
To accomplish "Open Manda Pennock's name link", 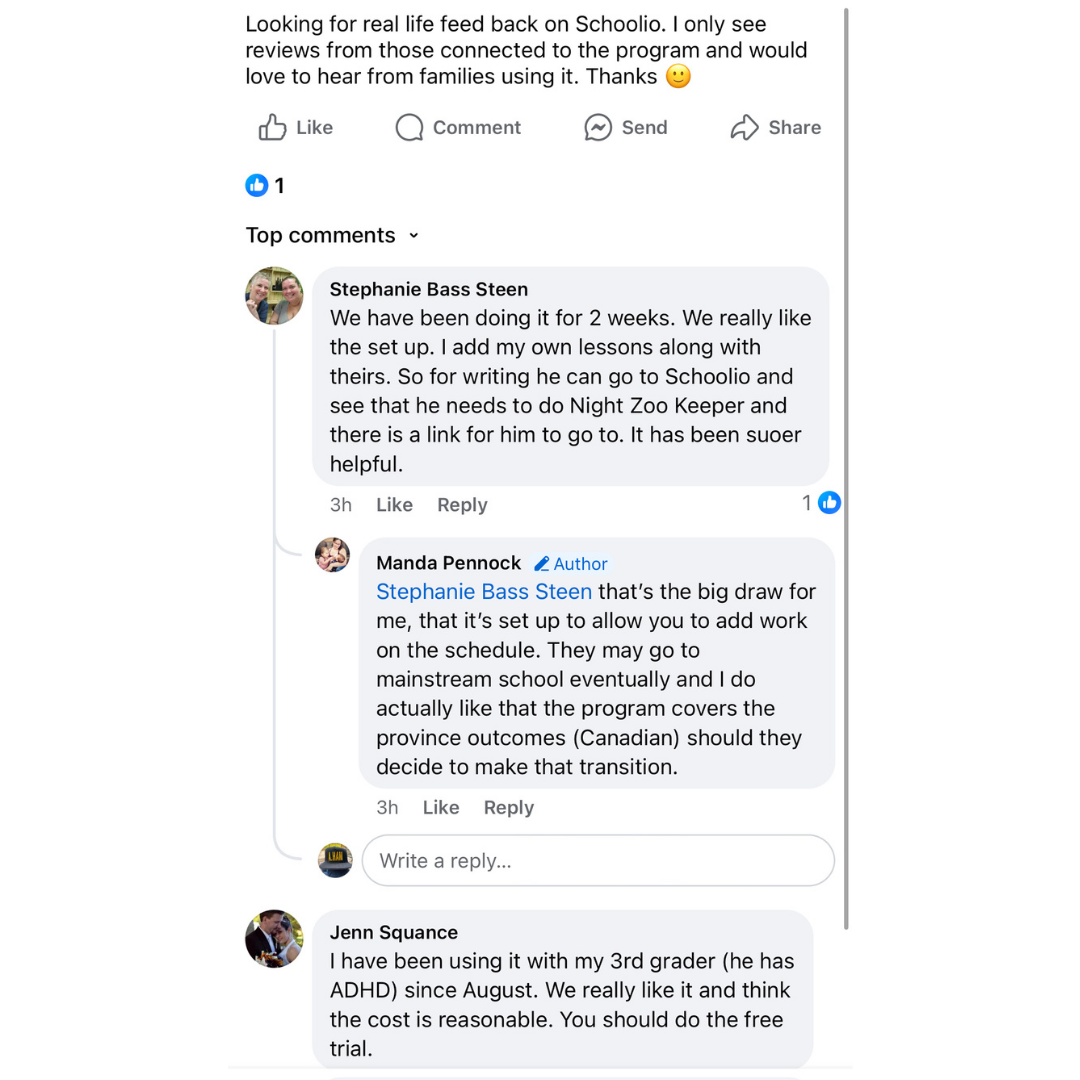I will pyautogui.click(x=448, y=563).
